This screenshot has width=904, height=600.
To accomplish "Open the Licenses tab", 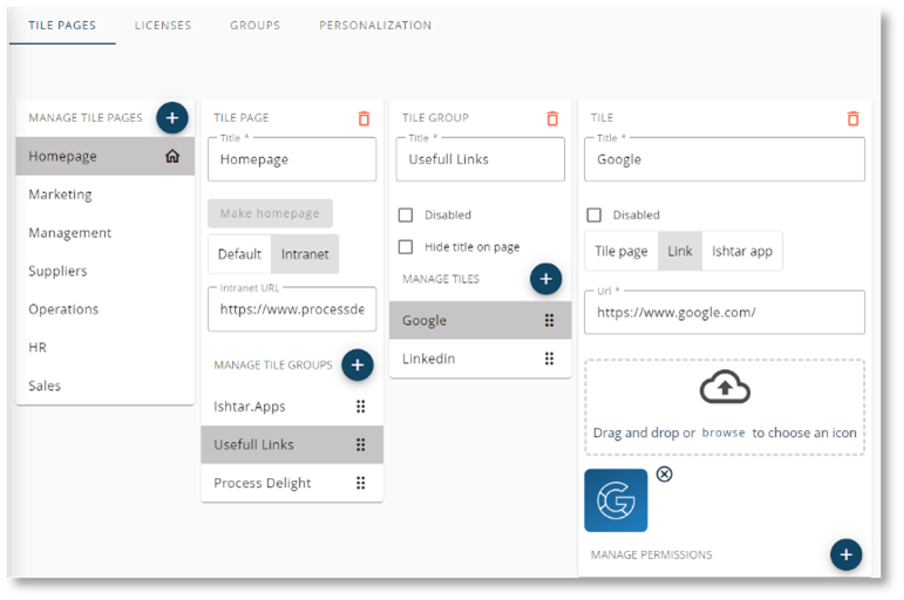I will point(163,25).
